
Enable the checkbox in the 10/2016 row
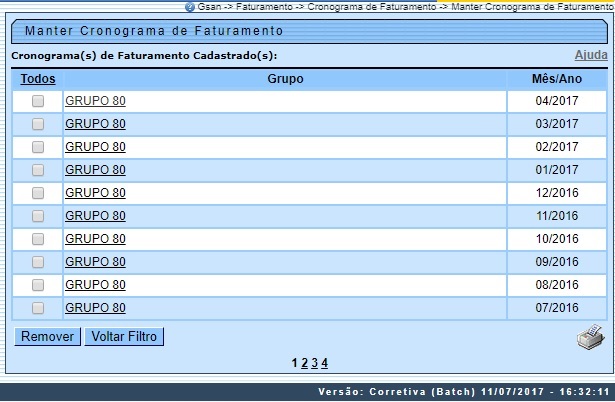pyautogui.click(x=38, y=239)
